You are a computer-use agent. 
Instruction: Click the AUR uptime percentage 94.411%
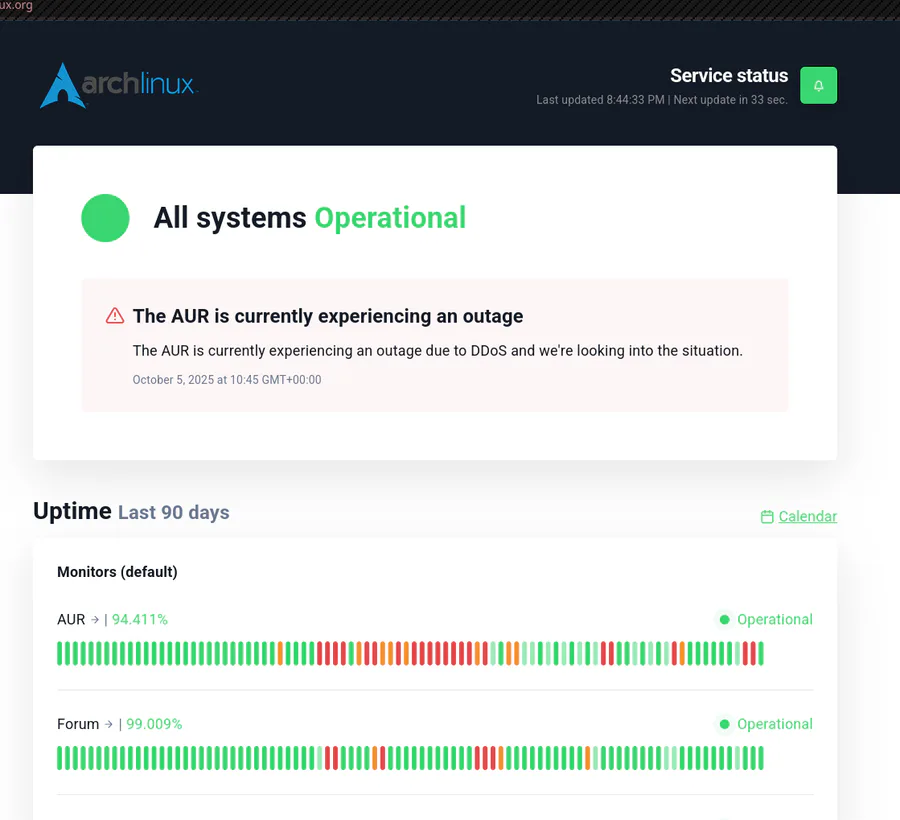(140, 620)
